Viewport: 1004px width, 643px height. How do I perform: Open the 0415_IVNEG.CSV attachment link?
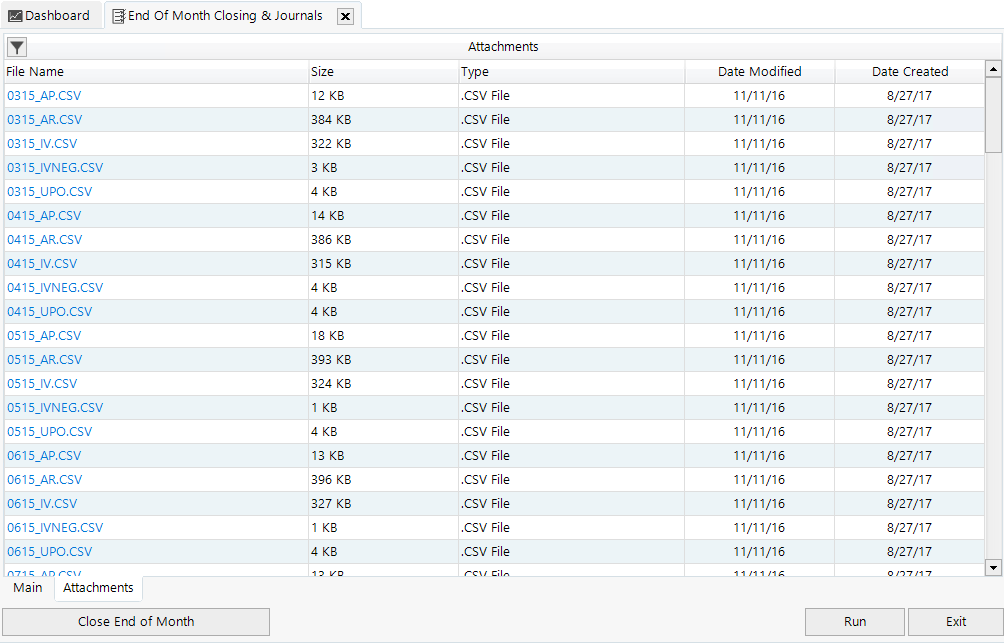point(55,288)
